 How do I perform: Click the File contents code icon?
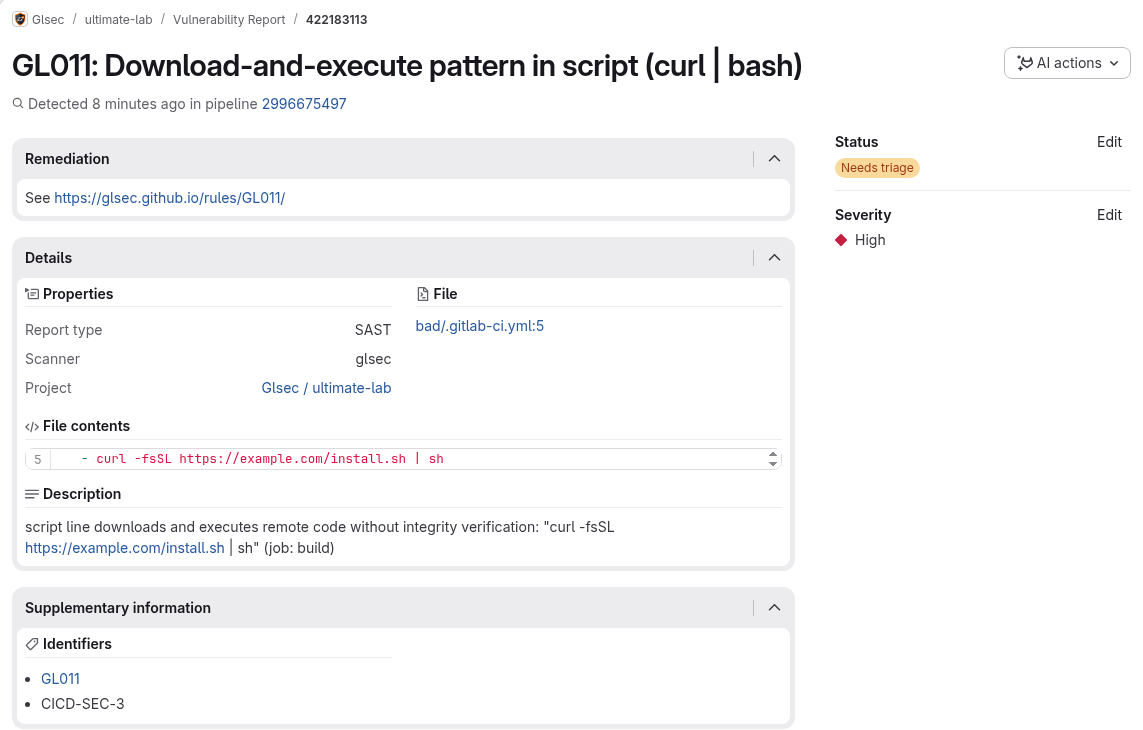(x=32, y=427)
